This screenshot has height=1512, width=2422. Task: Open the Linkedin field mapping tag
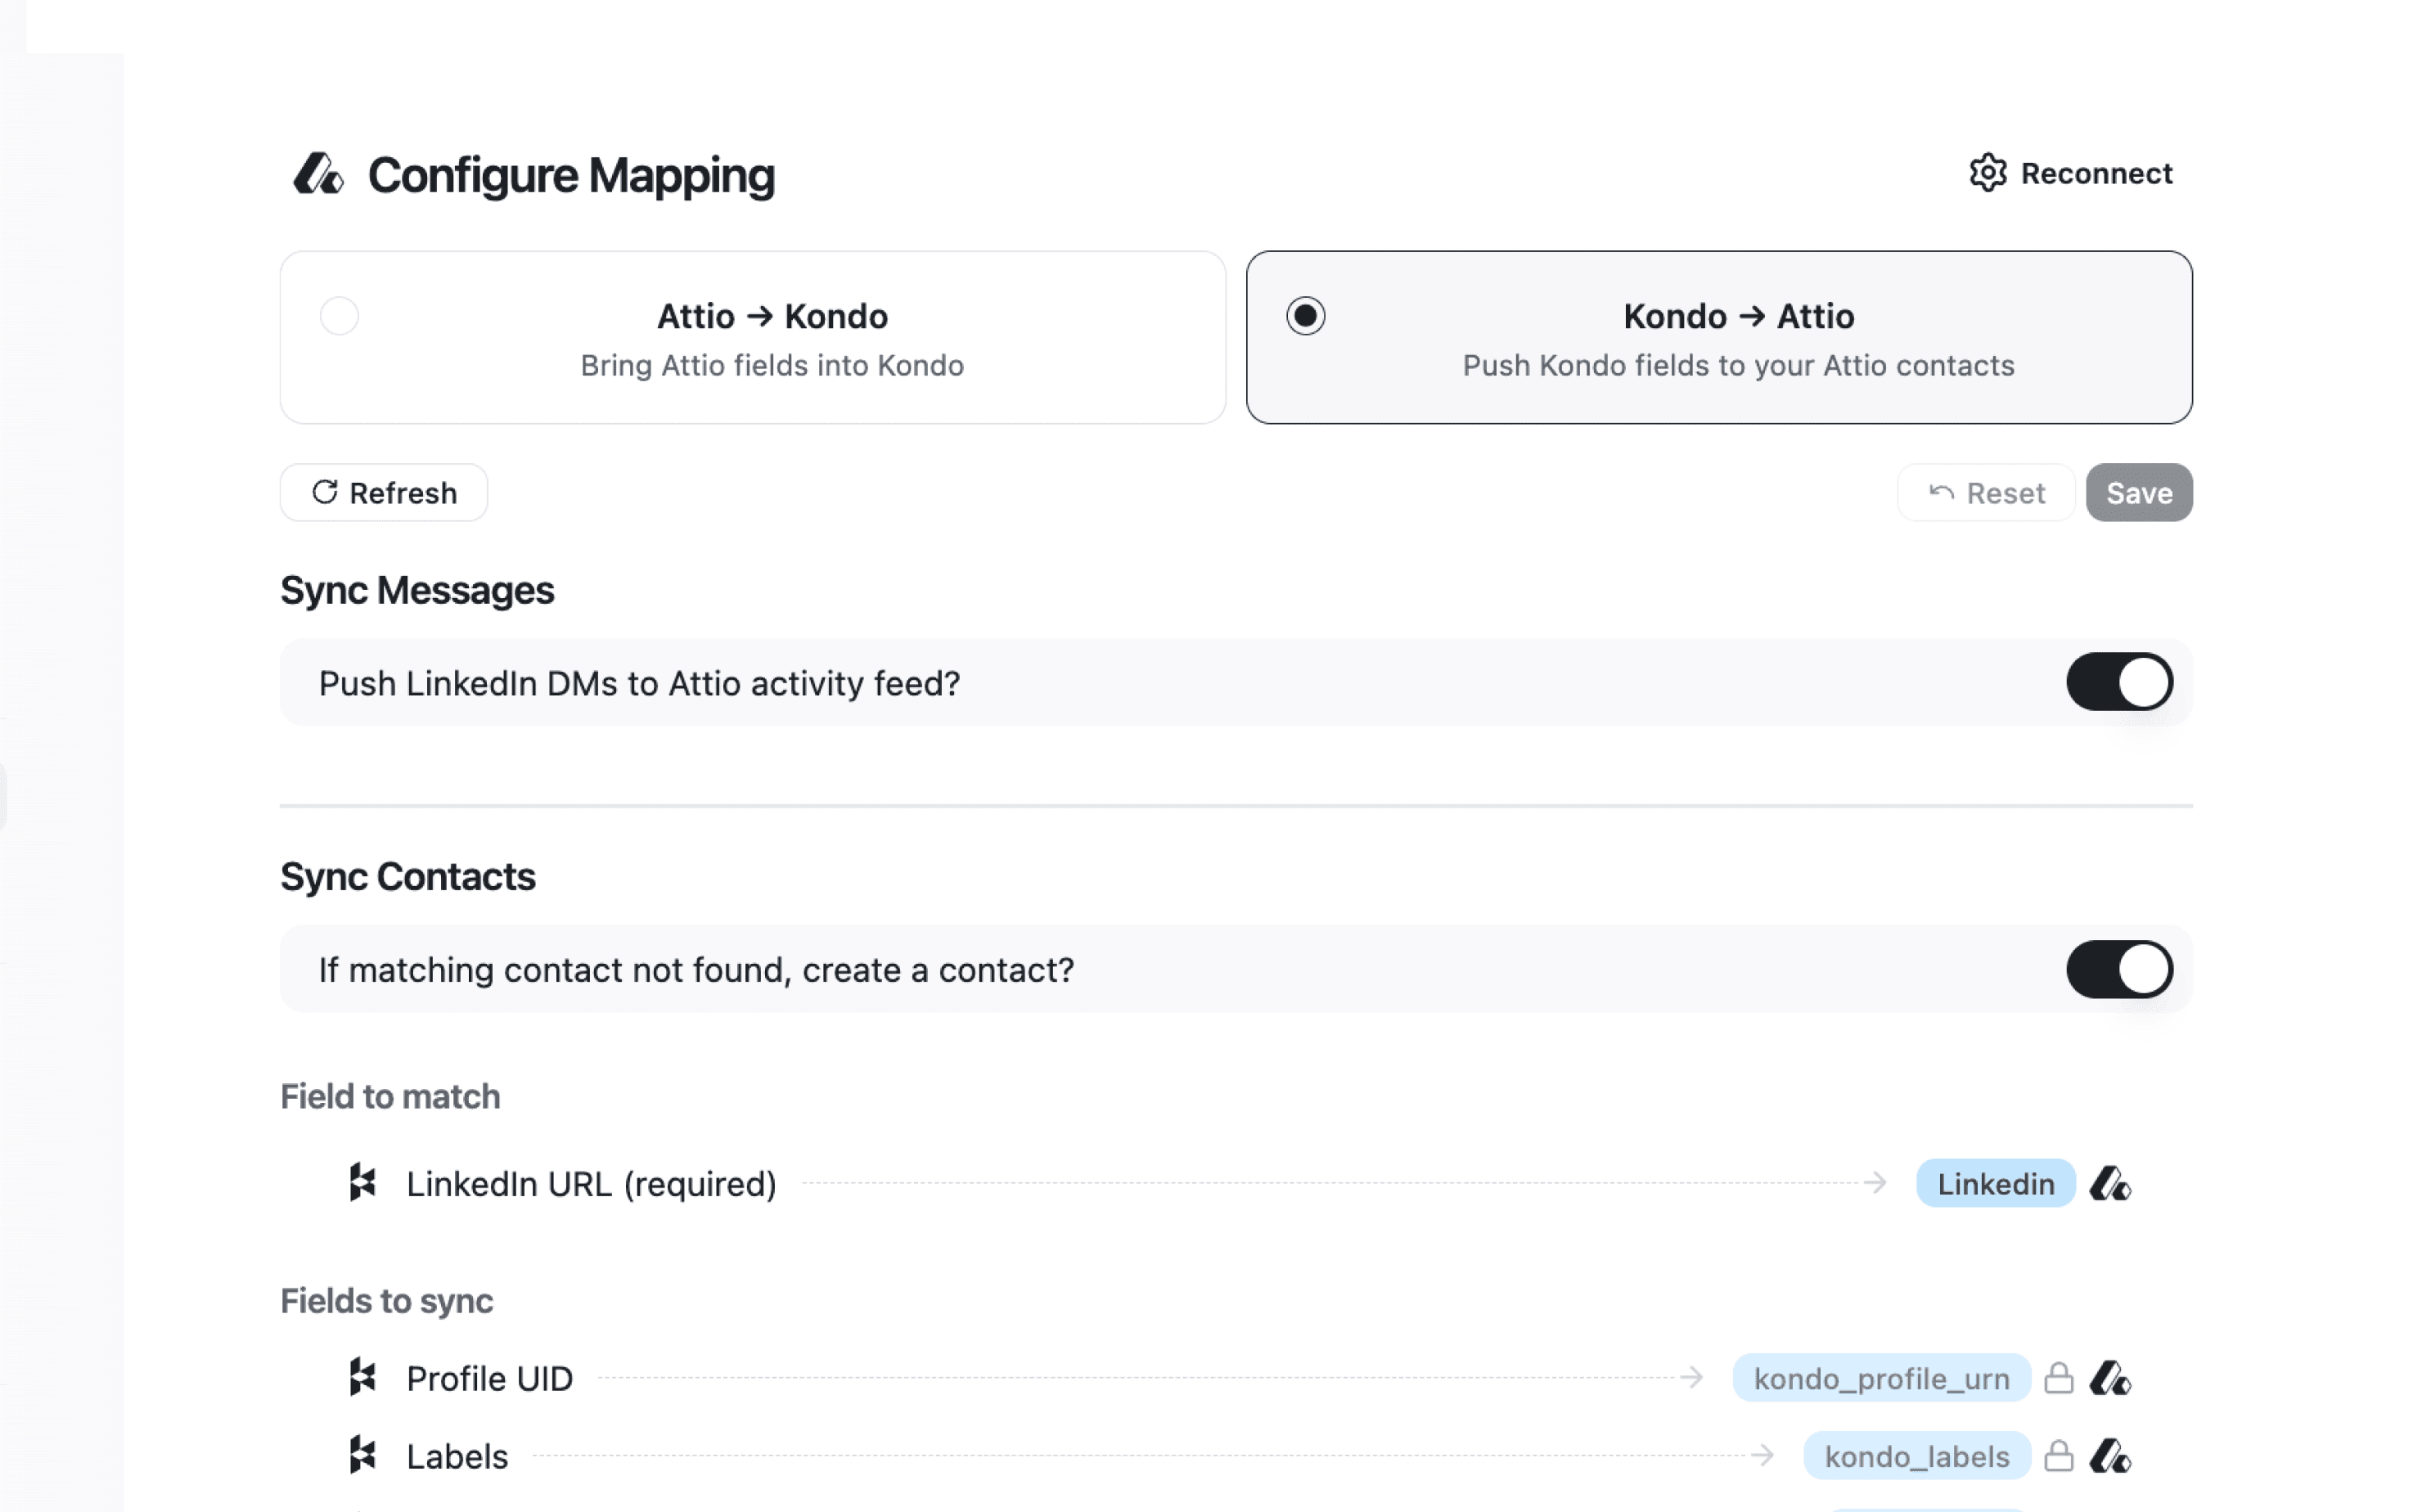(x=1994, y=1184)
